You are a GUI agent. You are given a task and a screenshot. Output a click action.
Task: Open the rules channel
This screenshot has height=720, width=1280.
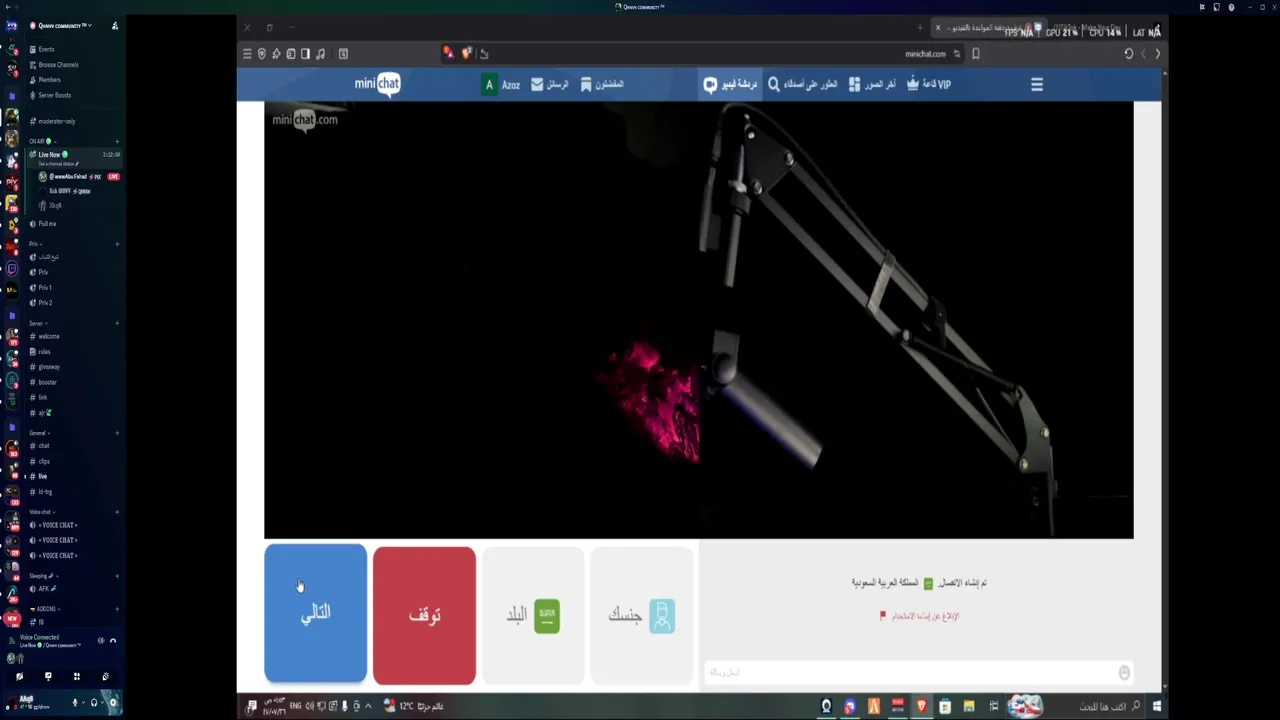(44, 352)
